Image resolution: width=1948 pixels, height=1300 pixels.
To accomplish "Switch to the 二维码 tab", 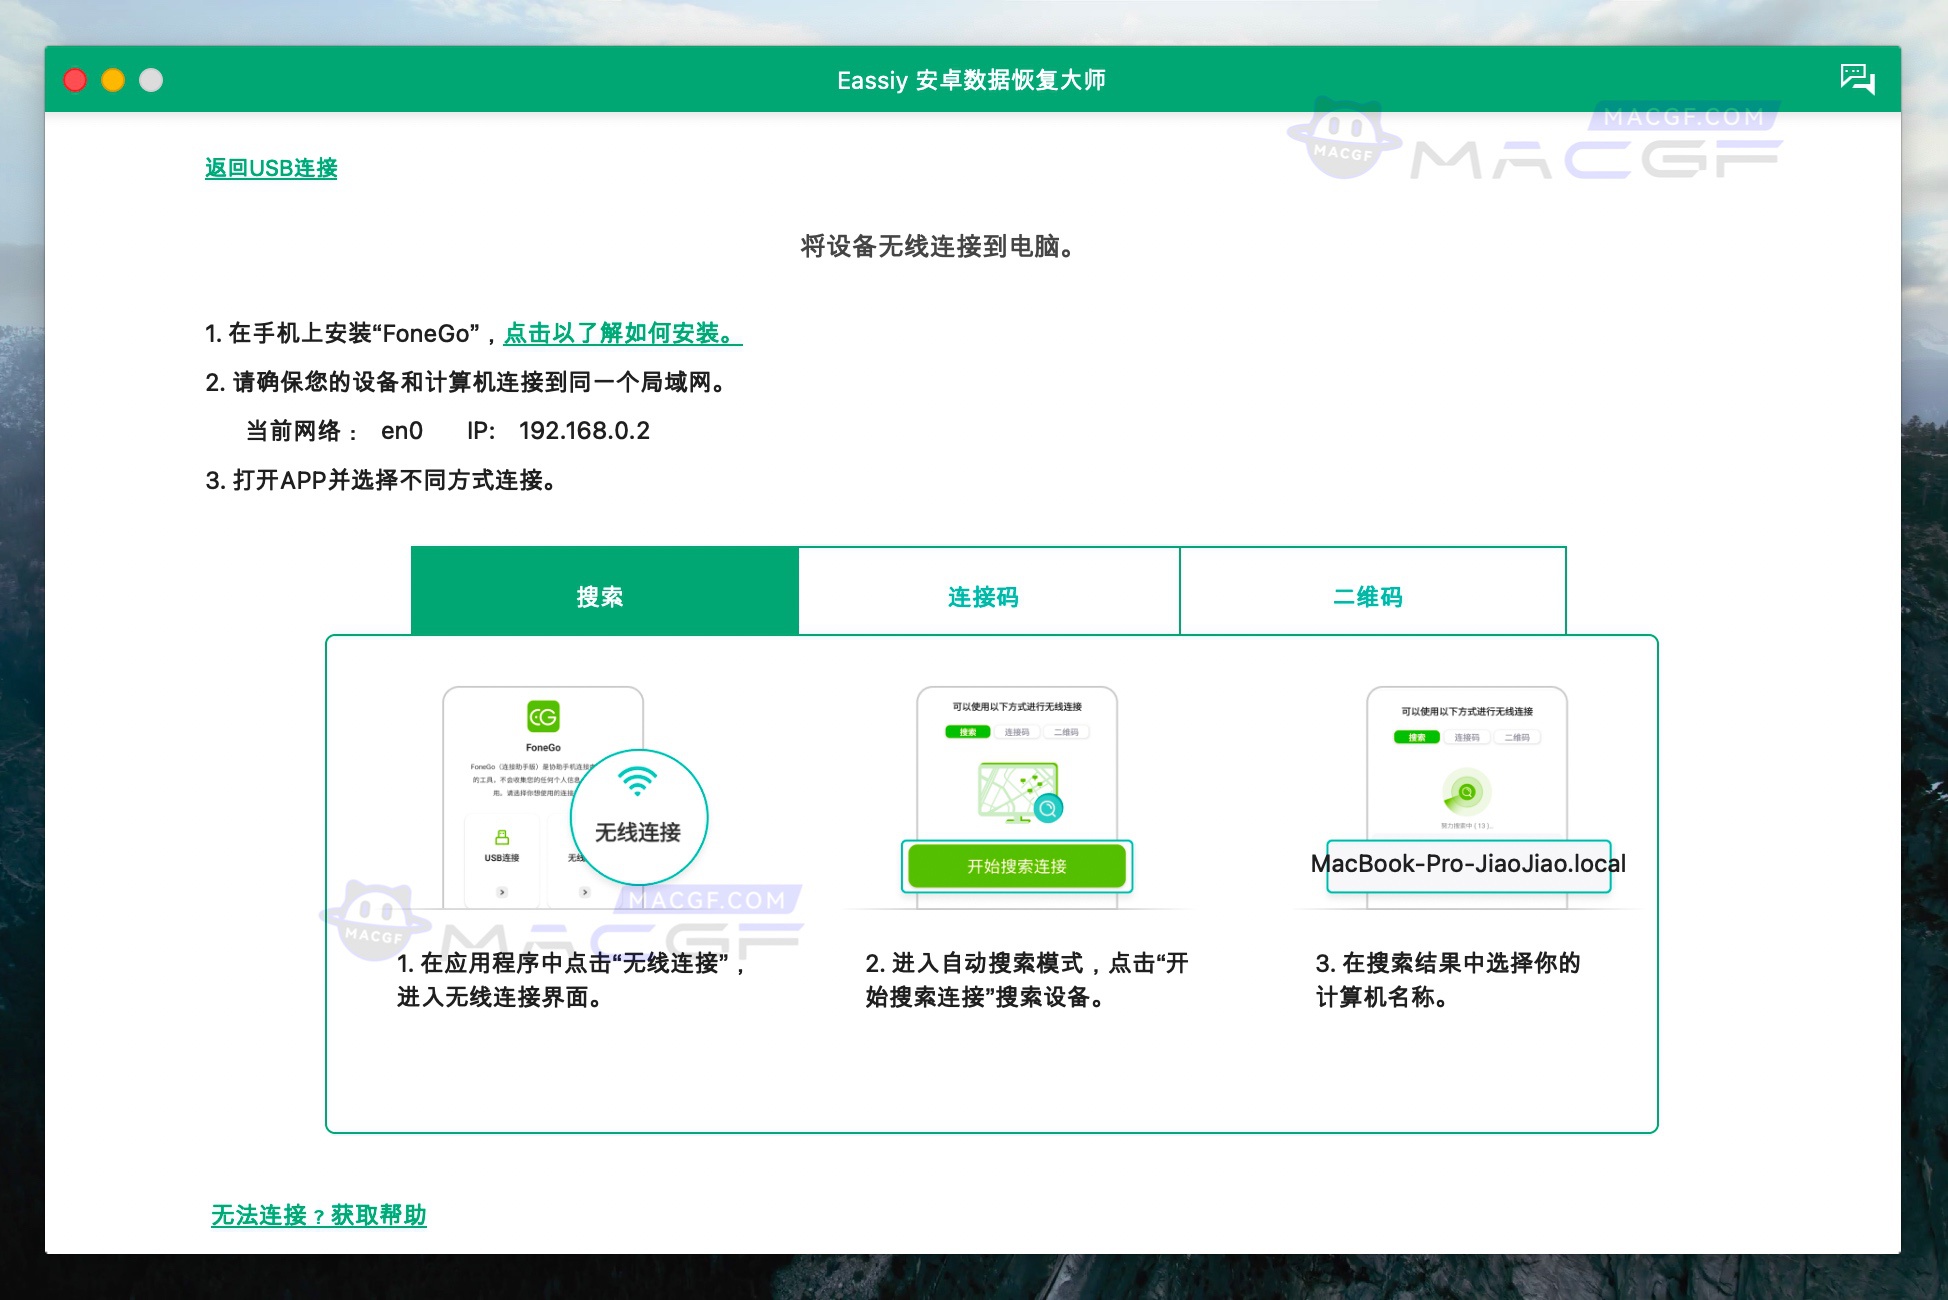I will 1373,597.
